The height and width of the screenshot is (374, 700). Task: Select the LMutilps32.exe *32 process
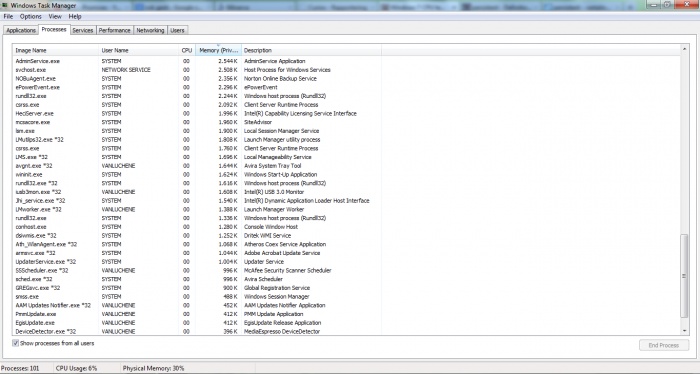tap(346, 139)
